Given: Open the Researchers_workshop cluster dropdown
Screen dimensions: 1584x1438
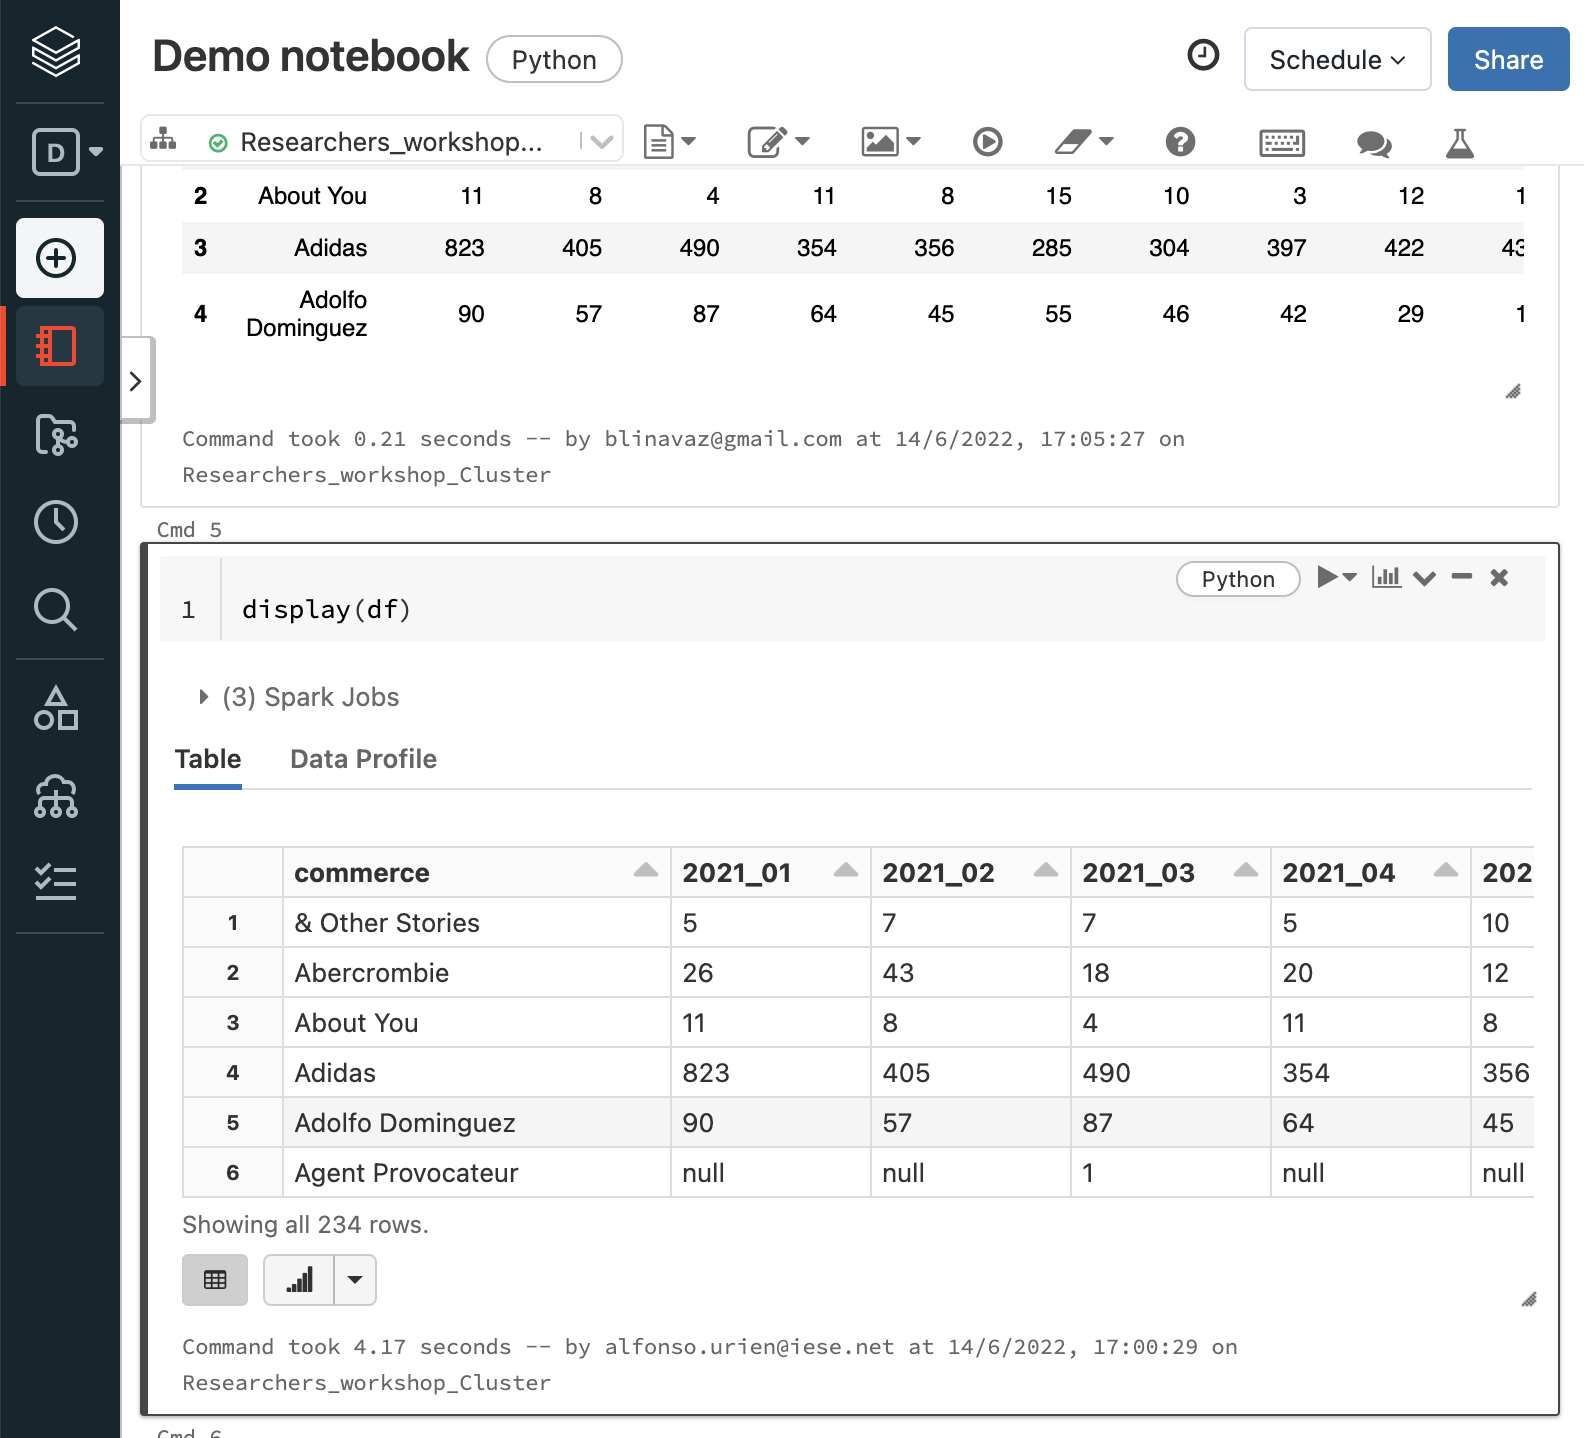Looking at the screenshot, I should tap(601, 142).
